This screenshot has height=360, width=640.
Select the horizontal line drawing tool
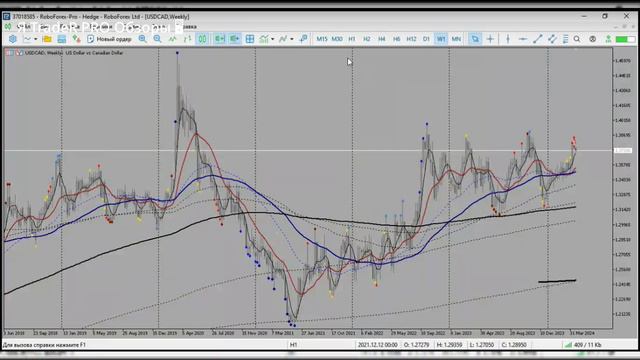point(522,39)
